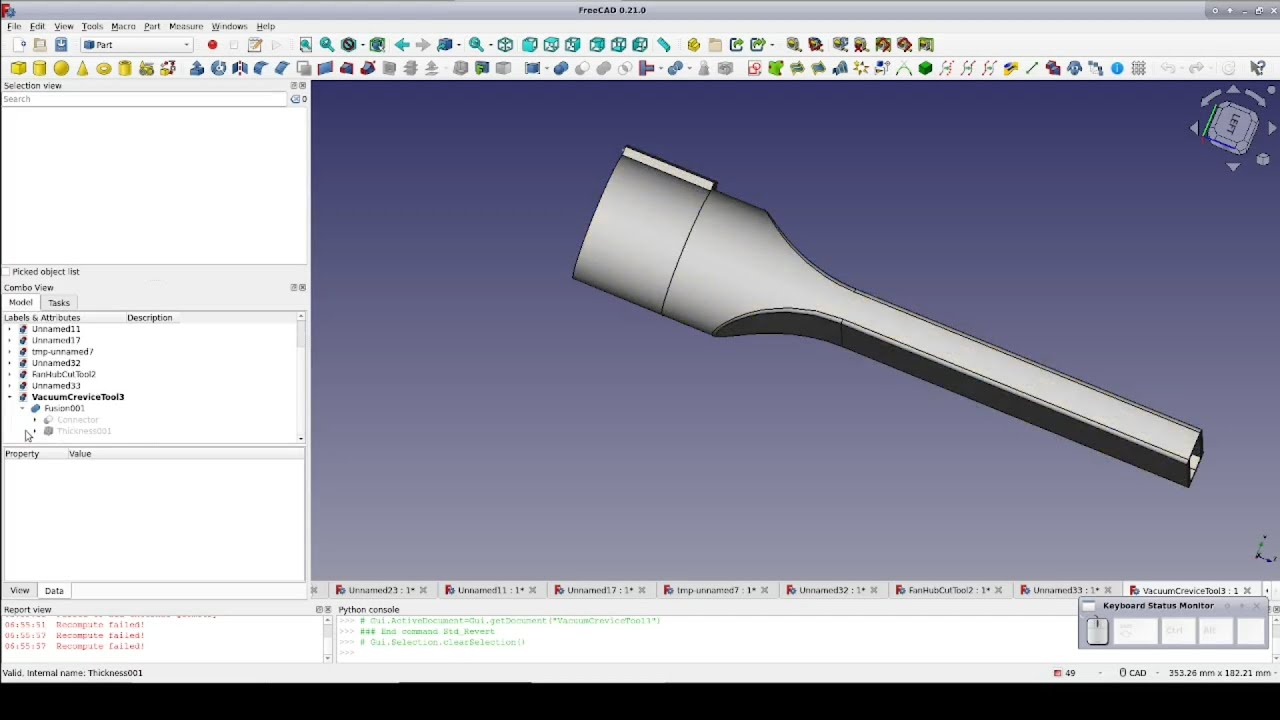
Task: Collapse the Fusion001 tree node
Action: click(22, 408)
